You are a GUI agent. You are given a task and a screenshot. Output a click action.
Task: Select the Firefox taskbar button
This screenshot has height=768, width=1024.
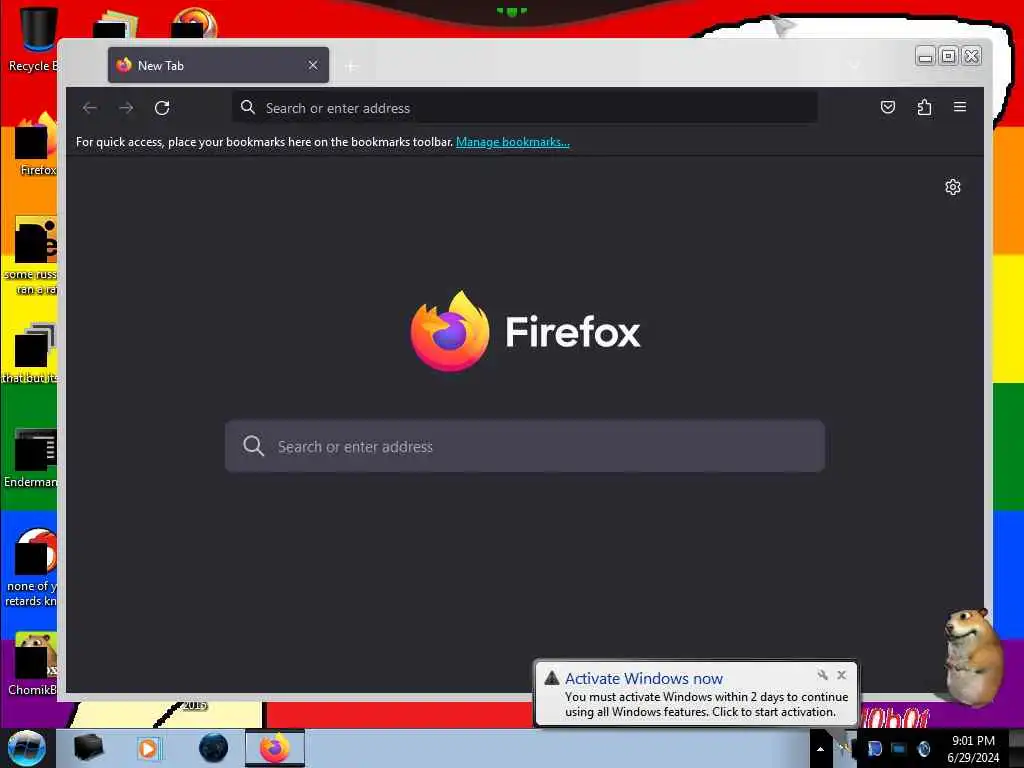tap(275, 748)
